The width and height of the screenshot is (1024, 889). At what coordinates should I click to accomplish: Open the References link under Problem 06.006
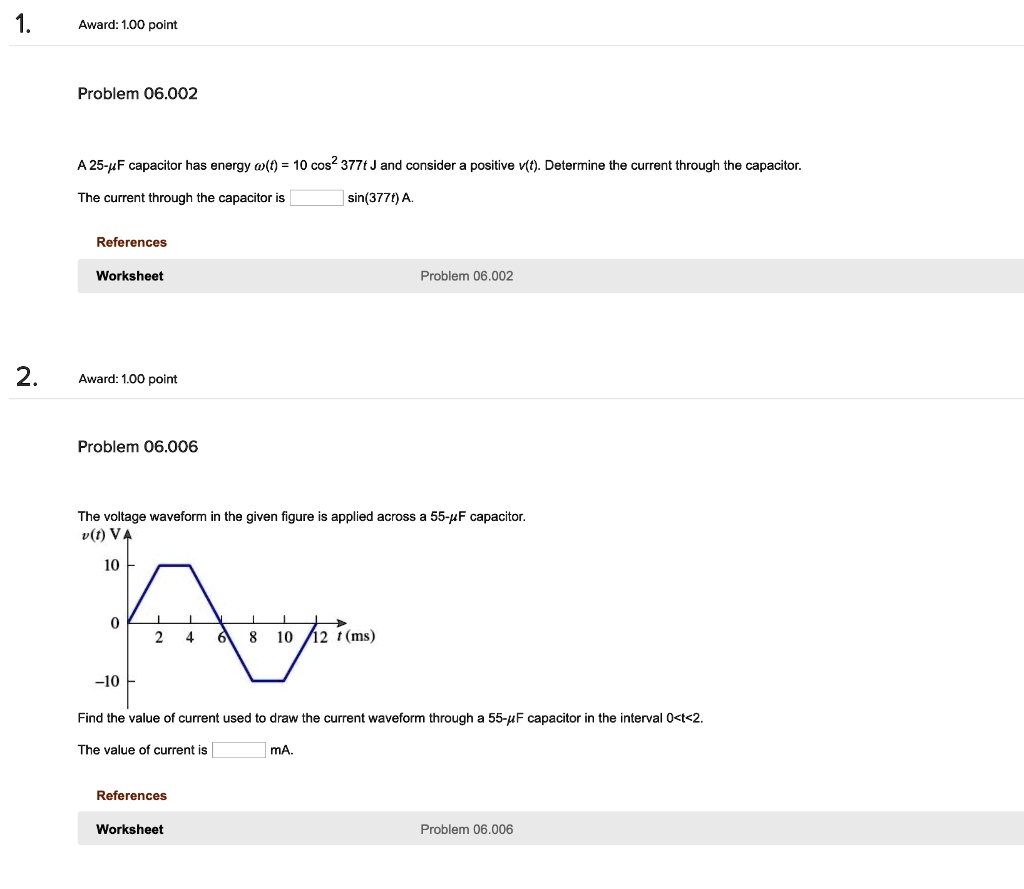click(x=131, y=795)
